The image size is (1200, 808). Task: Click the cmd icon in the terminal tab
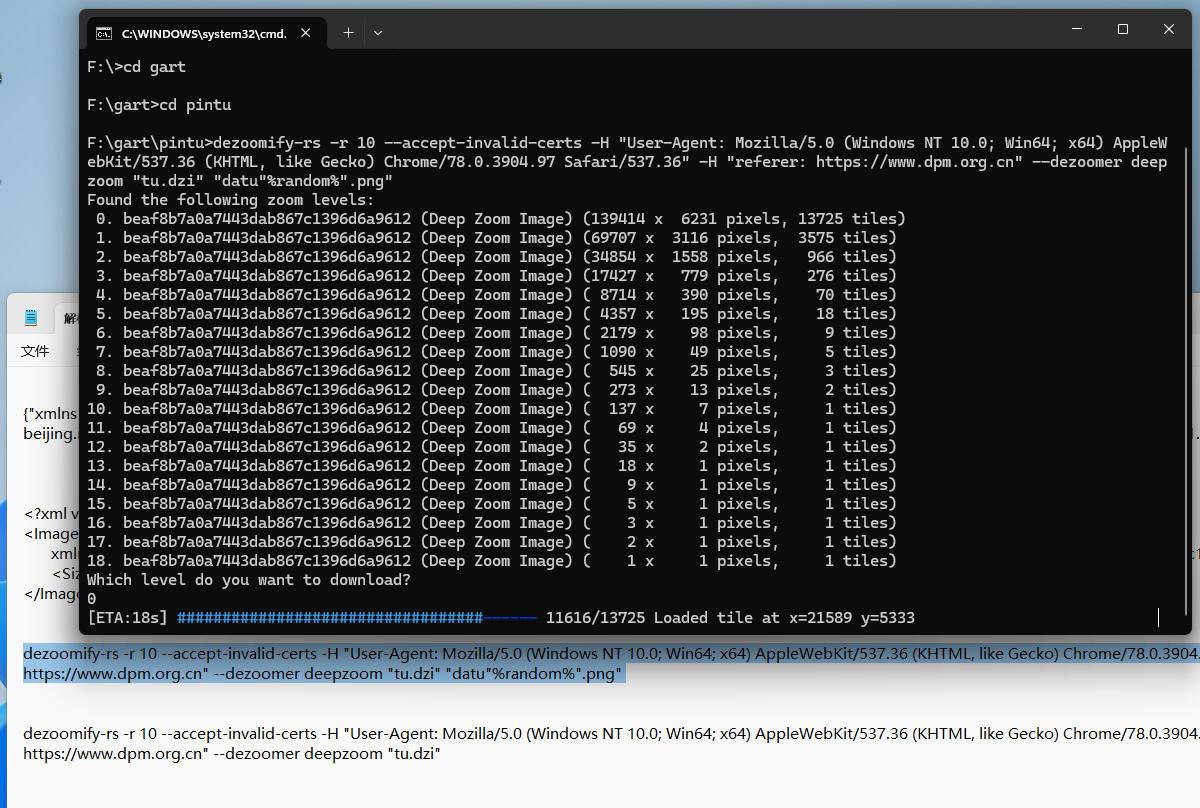[103, 33]
